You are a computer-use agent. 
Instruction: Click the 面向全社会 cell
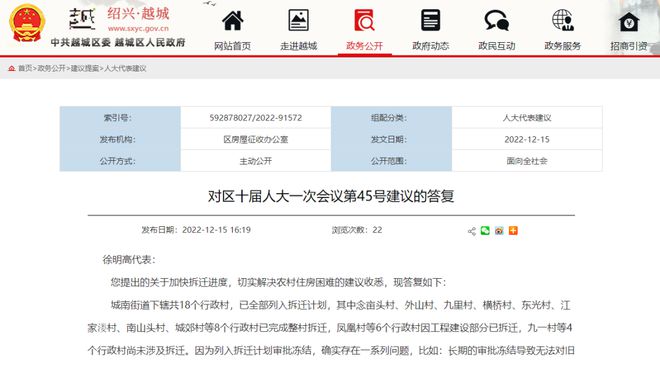tap(527, 161)
